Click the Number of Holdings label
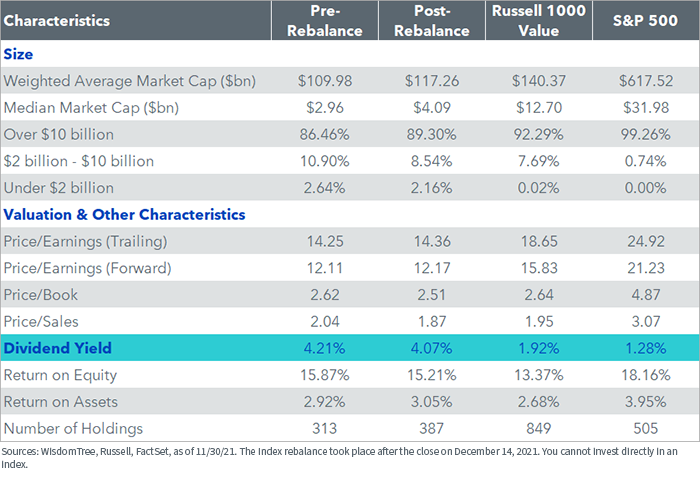Screen dimensions: 700x478 pos(73,428)
